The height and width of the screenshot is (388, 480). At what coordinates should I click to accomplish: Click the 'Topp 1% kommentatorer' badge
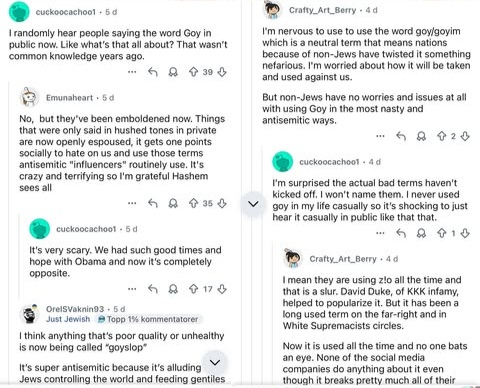coord(148,319)
